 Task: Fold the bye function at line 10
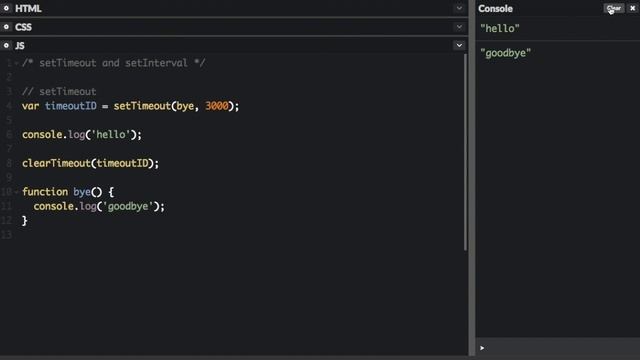(x=16, y=192)
